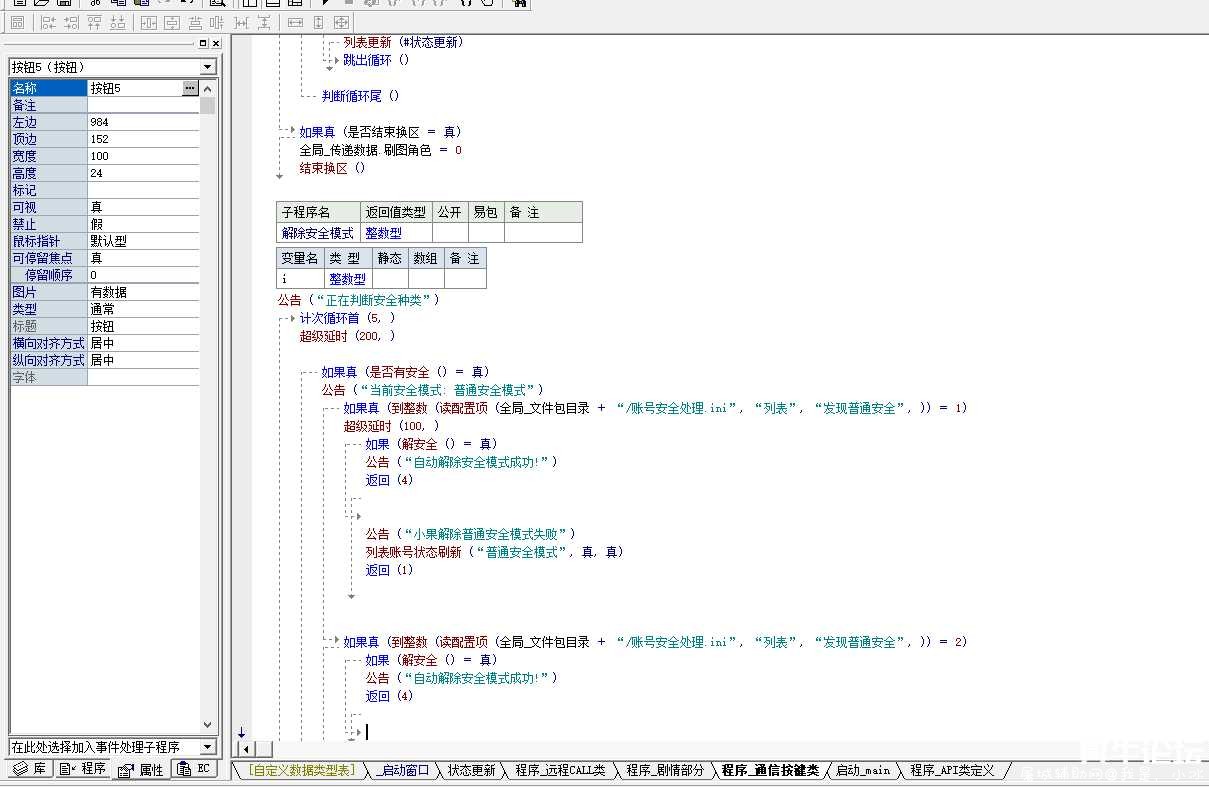Click the align bottom edges icon
The image size is (1209, 787).
117,22
